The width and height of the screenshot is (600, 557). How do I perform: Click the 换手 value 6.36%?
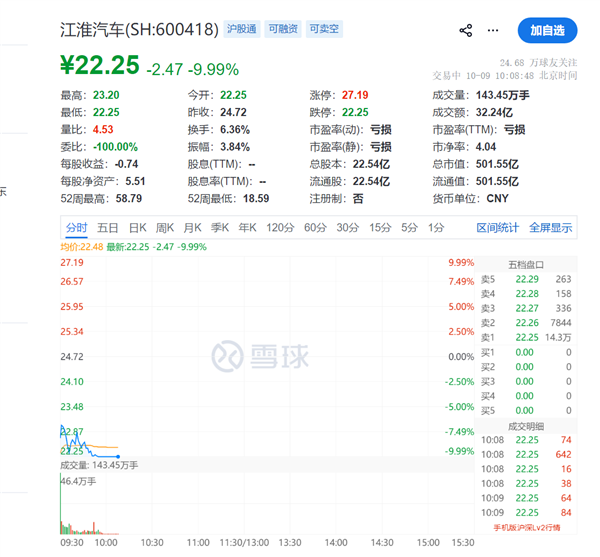[235, 130]
